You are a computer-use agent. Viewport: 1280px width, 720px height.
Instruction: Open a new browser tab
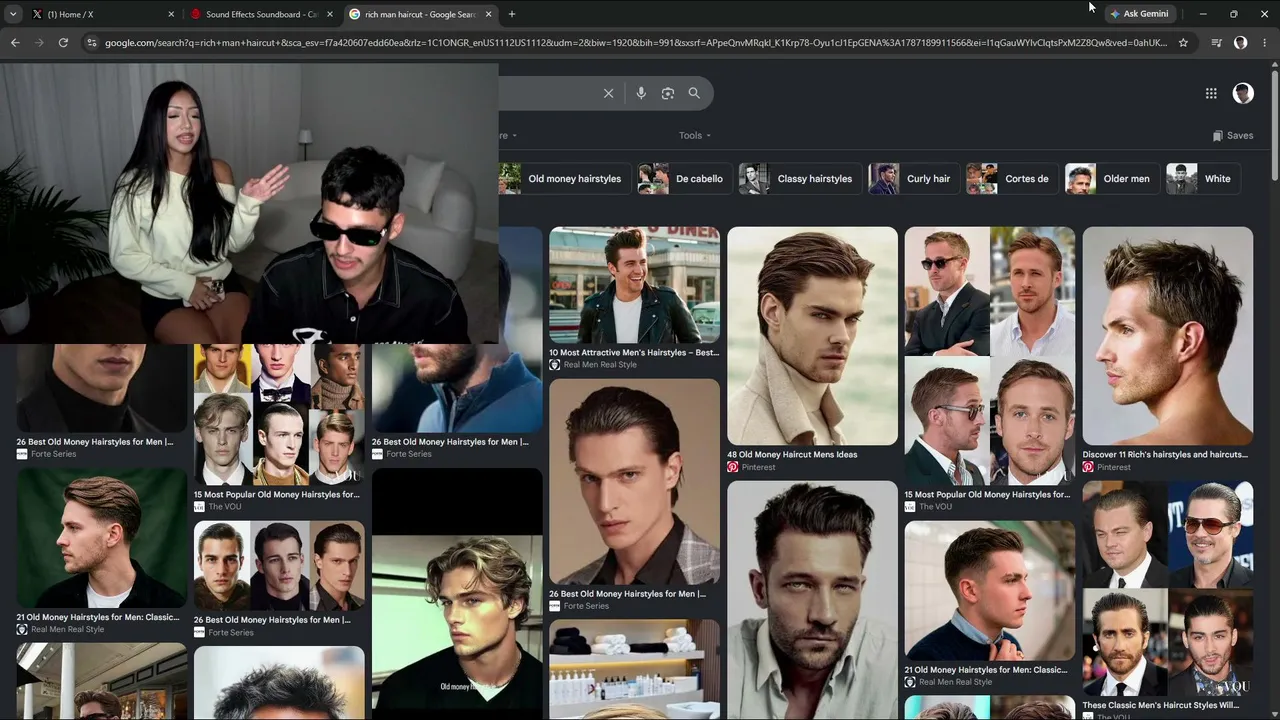click(512, 14)
